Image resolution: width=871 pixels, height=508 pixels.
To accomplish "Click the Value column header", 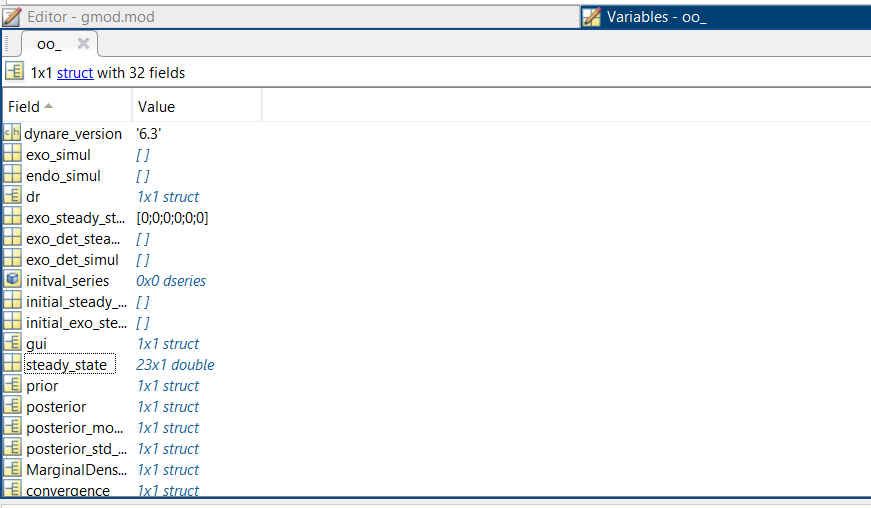I will point(197,107).
